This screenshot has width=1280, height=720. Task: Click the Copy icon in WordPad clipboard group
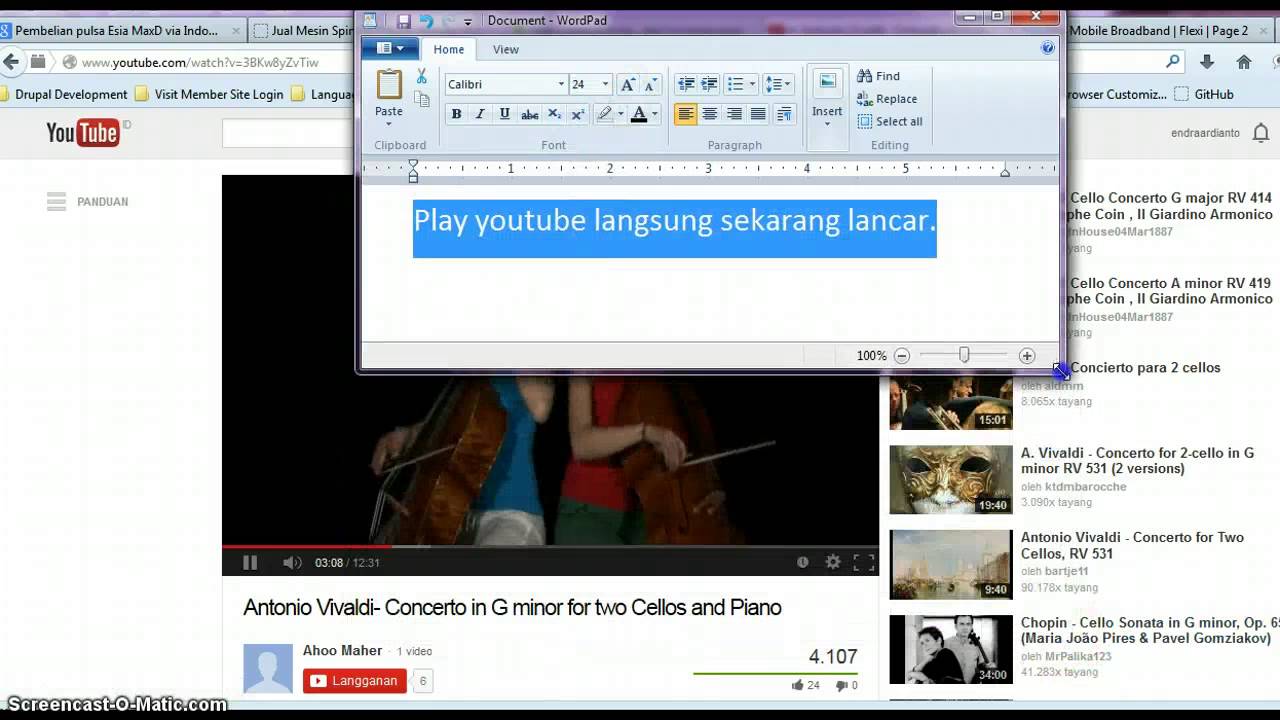click(x=422, y=99)
